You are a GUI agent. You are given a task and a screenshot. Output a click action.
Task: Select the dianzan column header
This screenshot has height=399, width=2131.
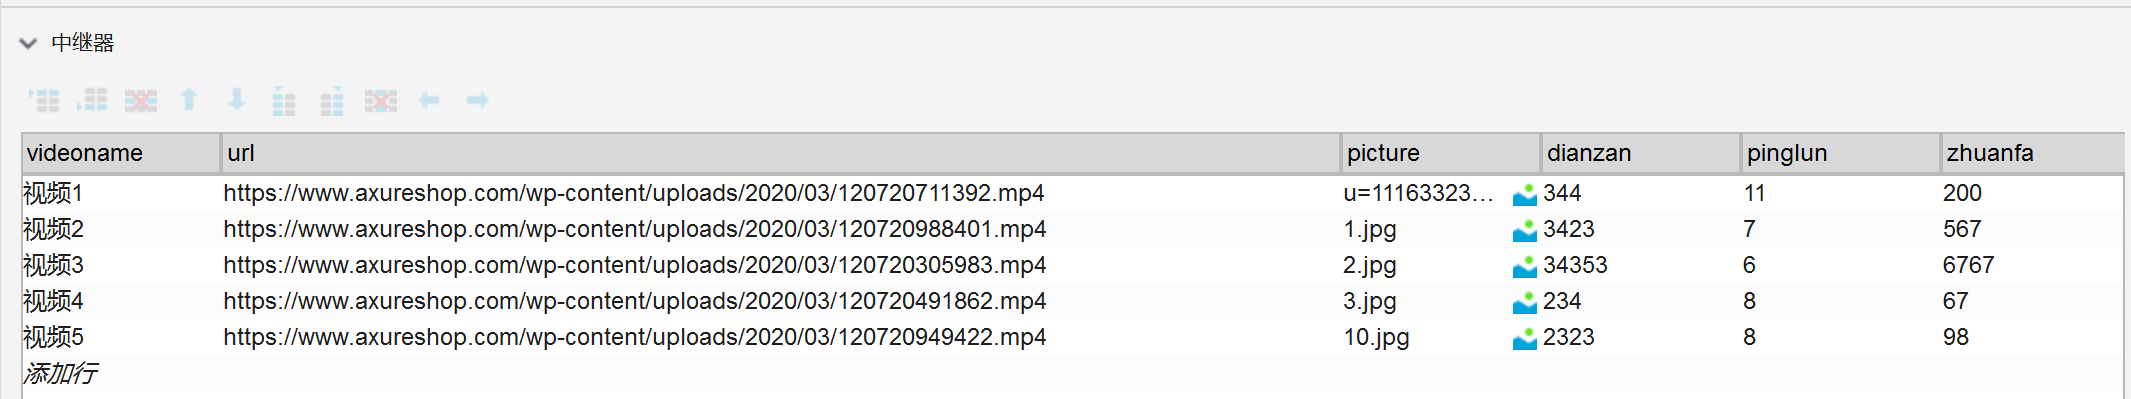click(1641, 153)
